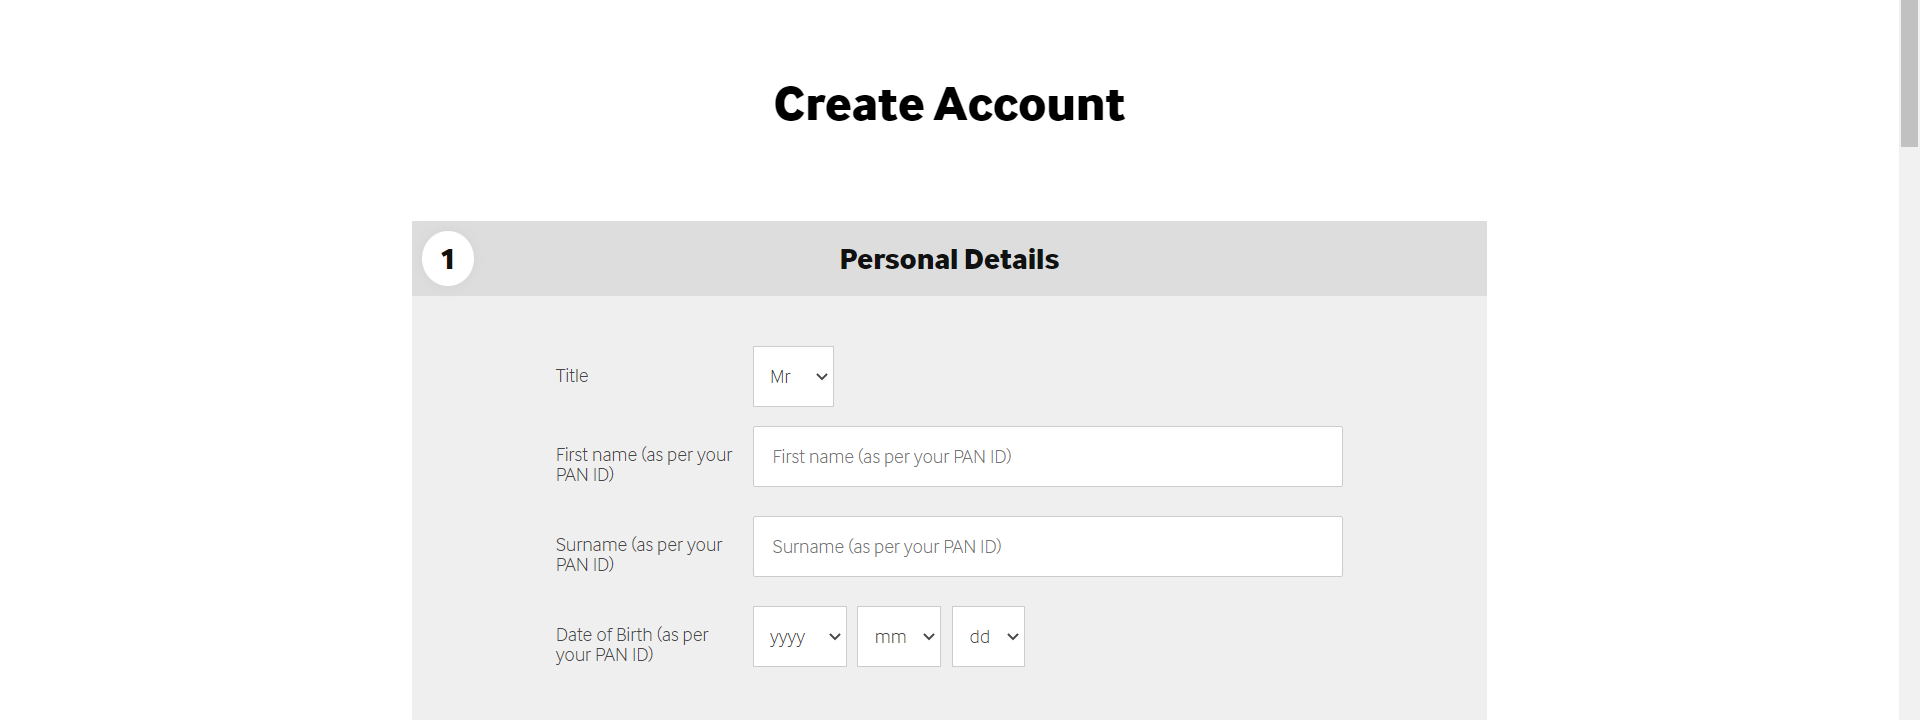Focus the Surname input field
This screenshot has width=1920, height=720.
click(x=1047, y=547)
